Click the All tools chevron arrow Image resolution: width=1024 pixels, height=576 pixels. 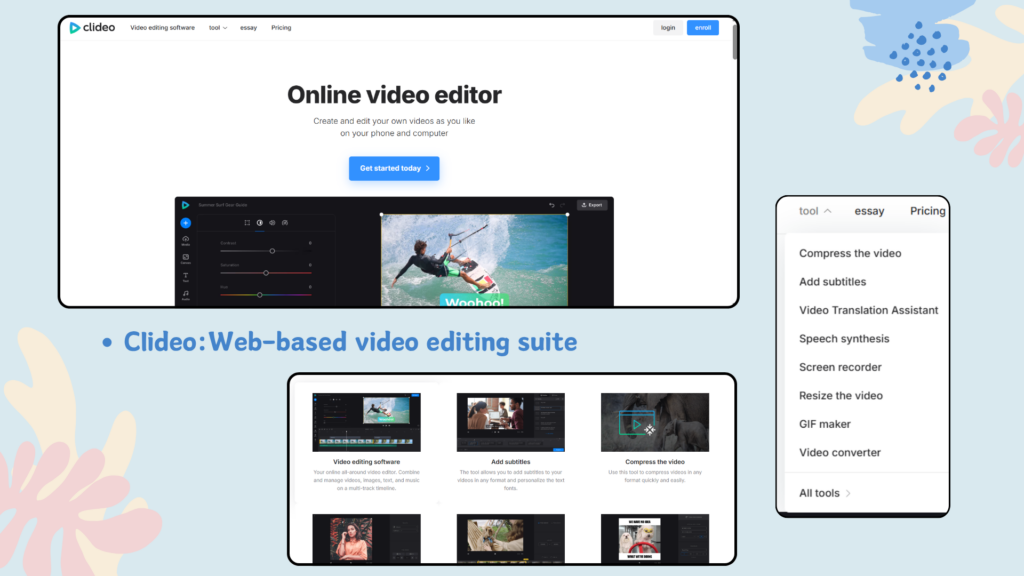[x=848, y=493]
